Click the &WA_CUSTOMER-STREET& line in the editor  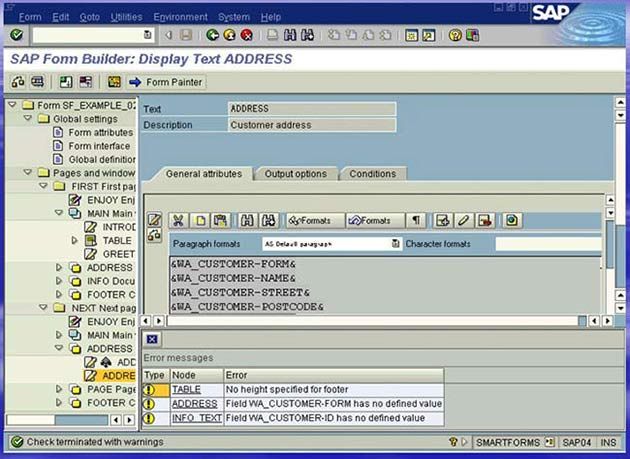coord(240,293)
